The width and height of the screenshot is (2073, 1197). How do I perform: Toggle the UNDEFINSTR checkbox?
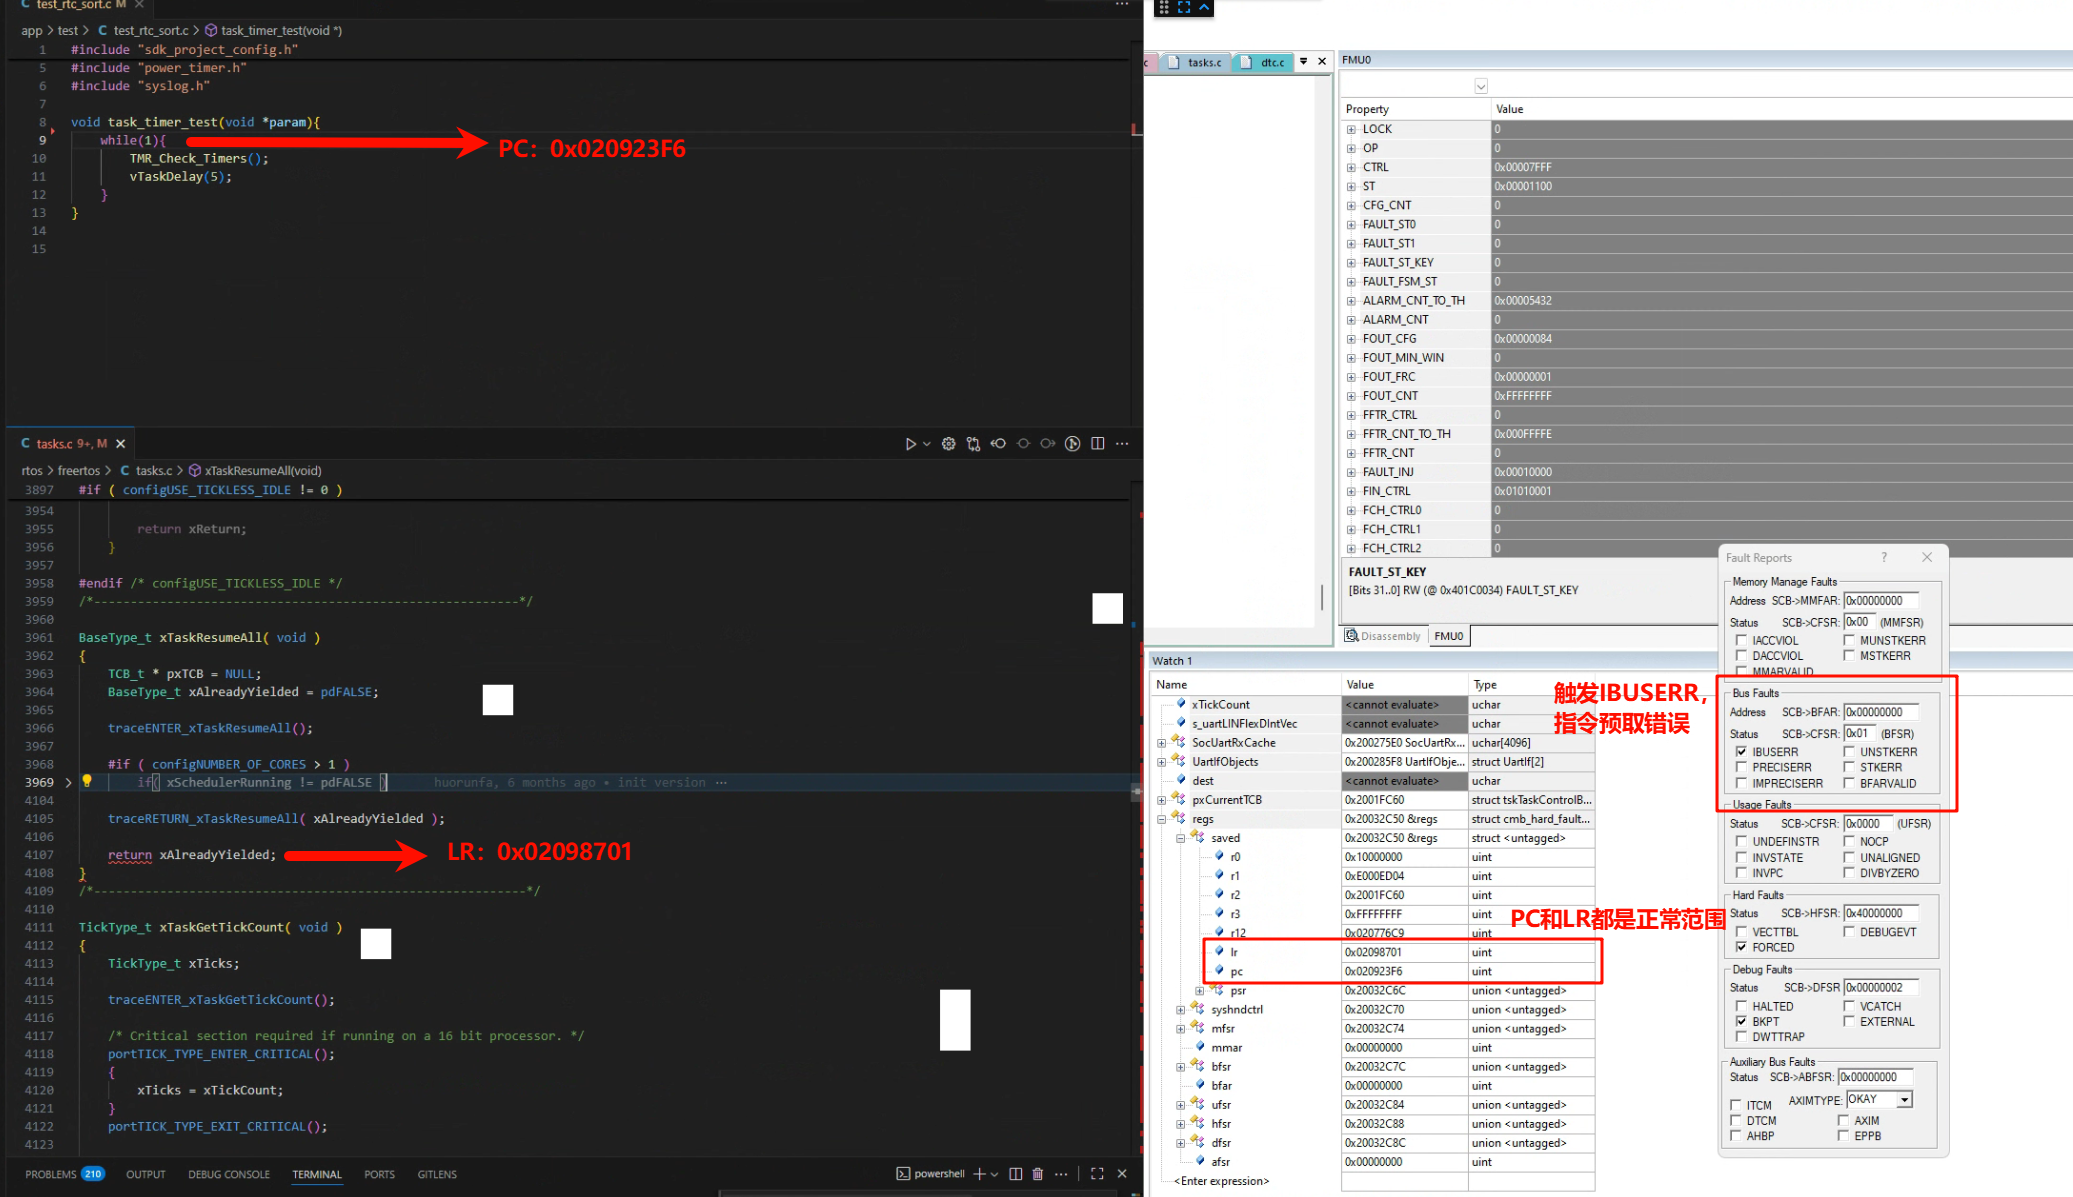1741,842
